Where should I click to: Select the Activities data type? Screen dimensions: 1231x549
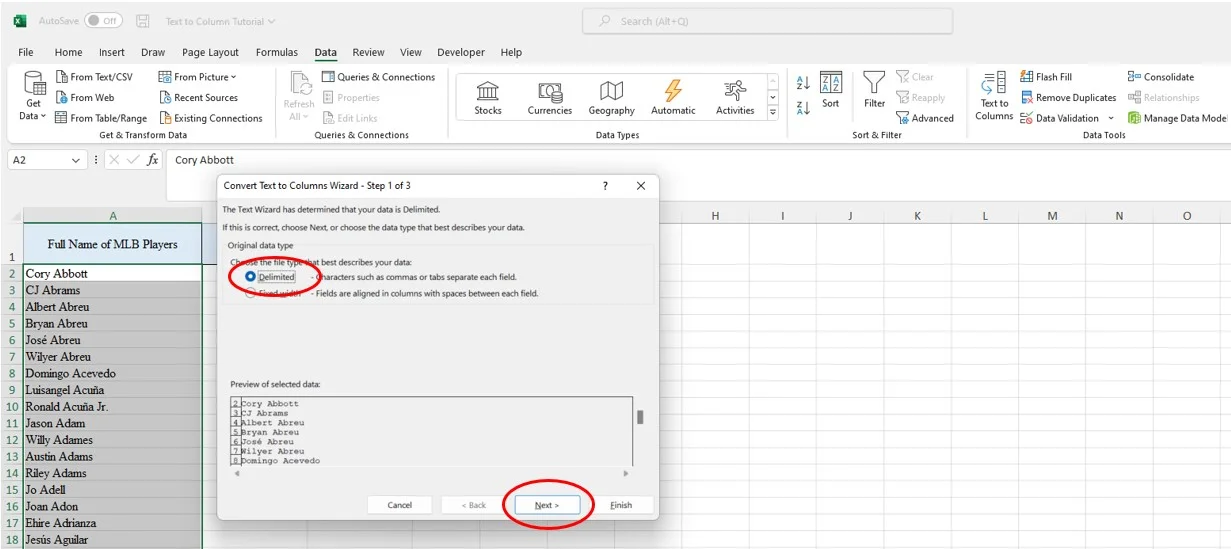[735, 98]
